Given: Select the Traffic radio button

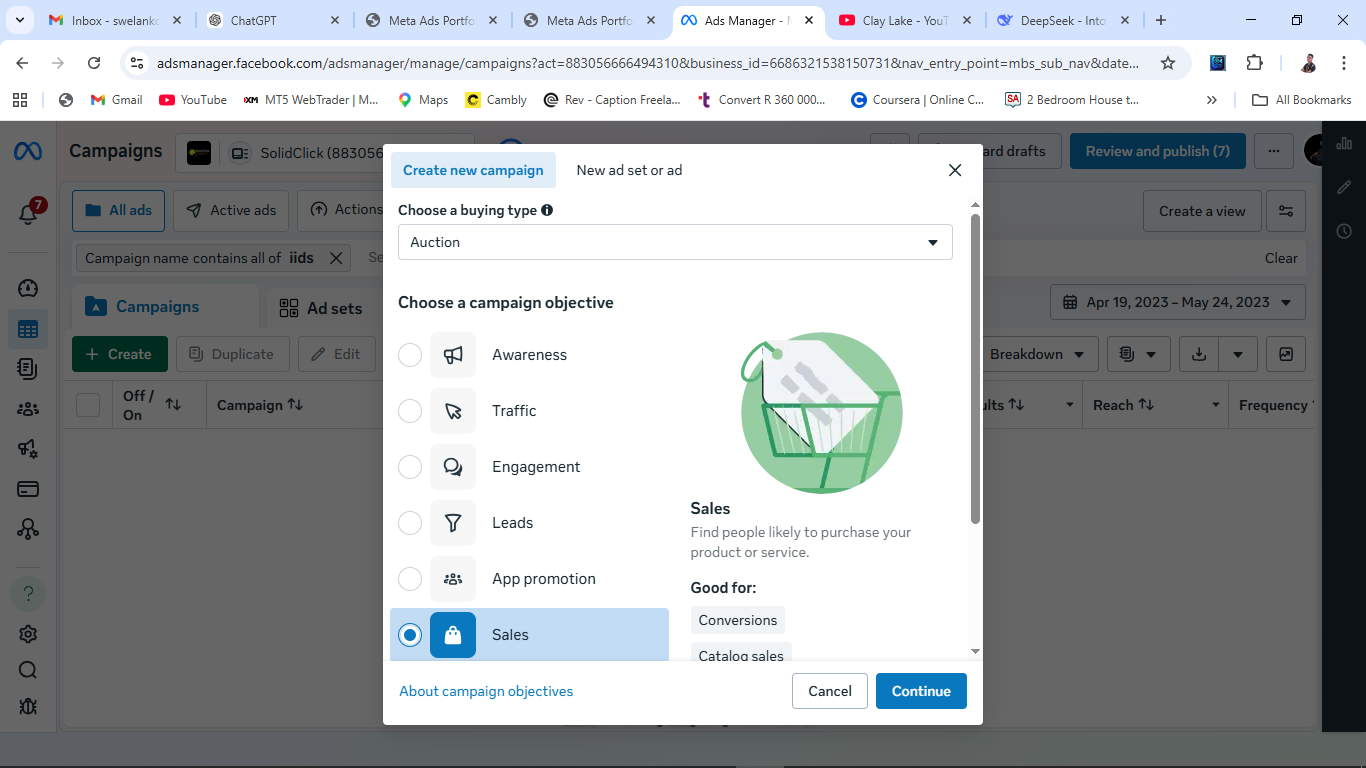Looking at the screenshot, I should pos(410,411).
